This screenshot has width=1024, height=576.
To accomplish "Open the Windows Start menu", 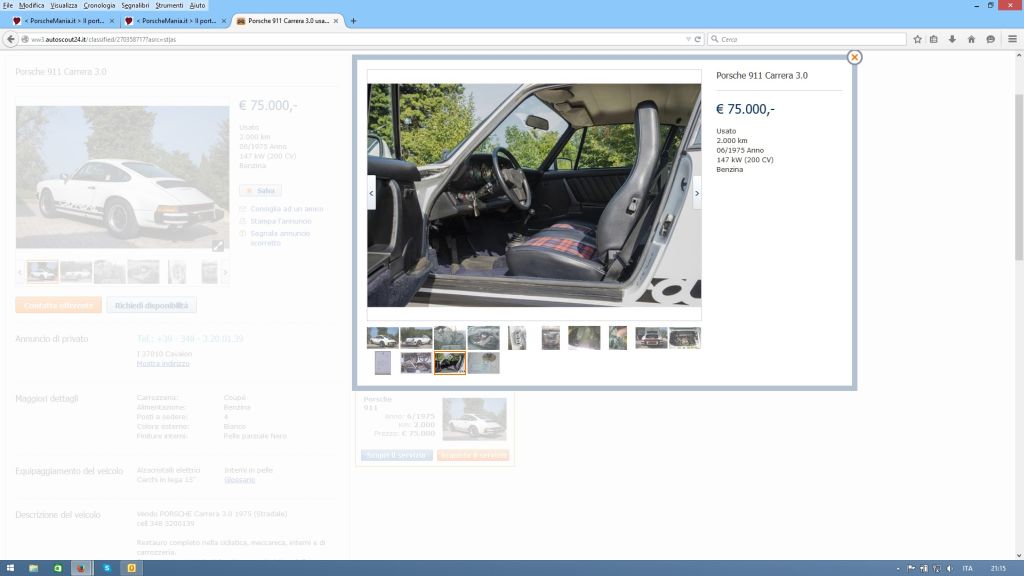I will coord(10,568).
